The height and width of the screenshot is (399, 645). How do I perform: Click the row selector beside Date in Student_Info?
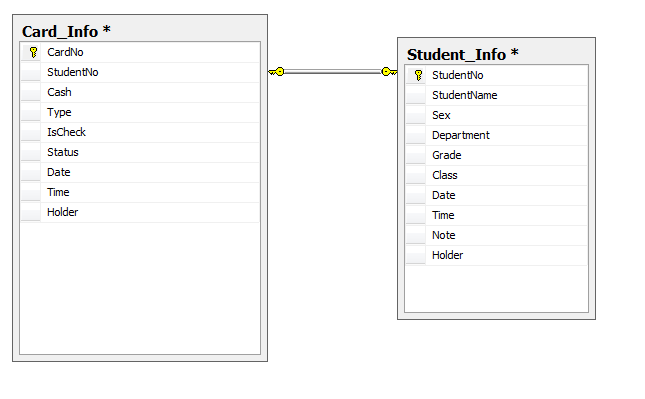tap(416, 195)
